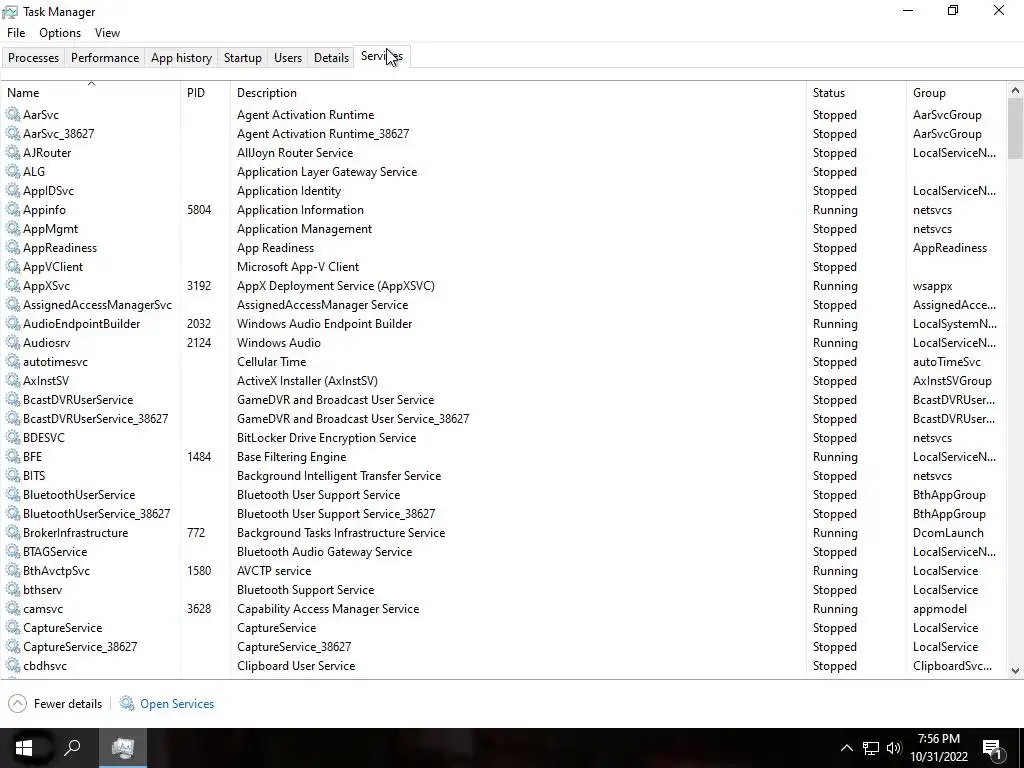Select the AssignedAccessManagerSvc service name
The image size is (1024, 768).
coord(97,305)
